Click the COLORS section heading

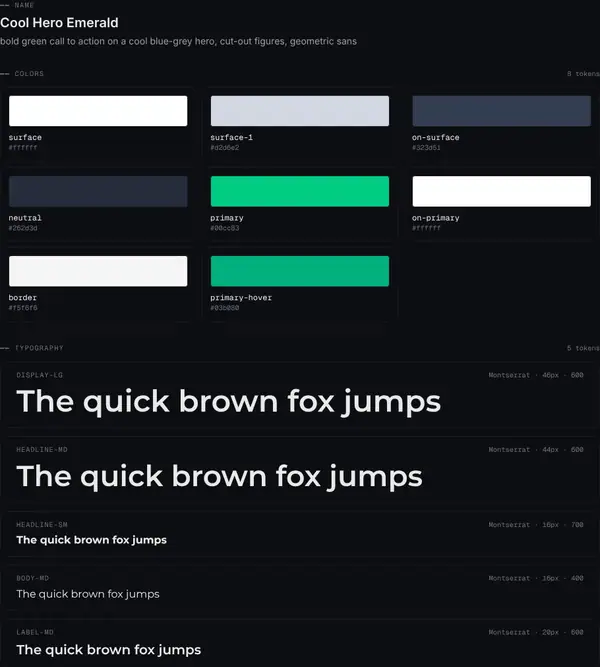point(29,74)
